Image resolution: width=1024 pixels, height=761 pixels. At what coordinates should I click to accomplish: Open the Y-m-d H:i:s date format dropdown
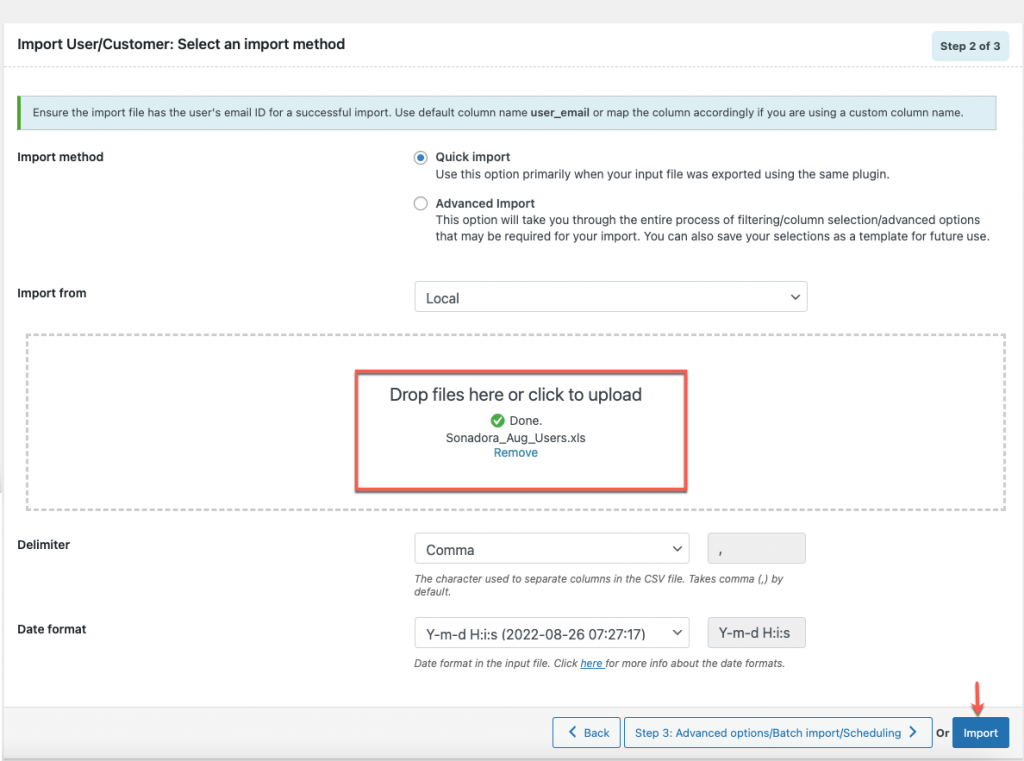click(x=552, y=633)
